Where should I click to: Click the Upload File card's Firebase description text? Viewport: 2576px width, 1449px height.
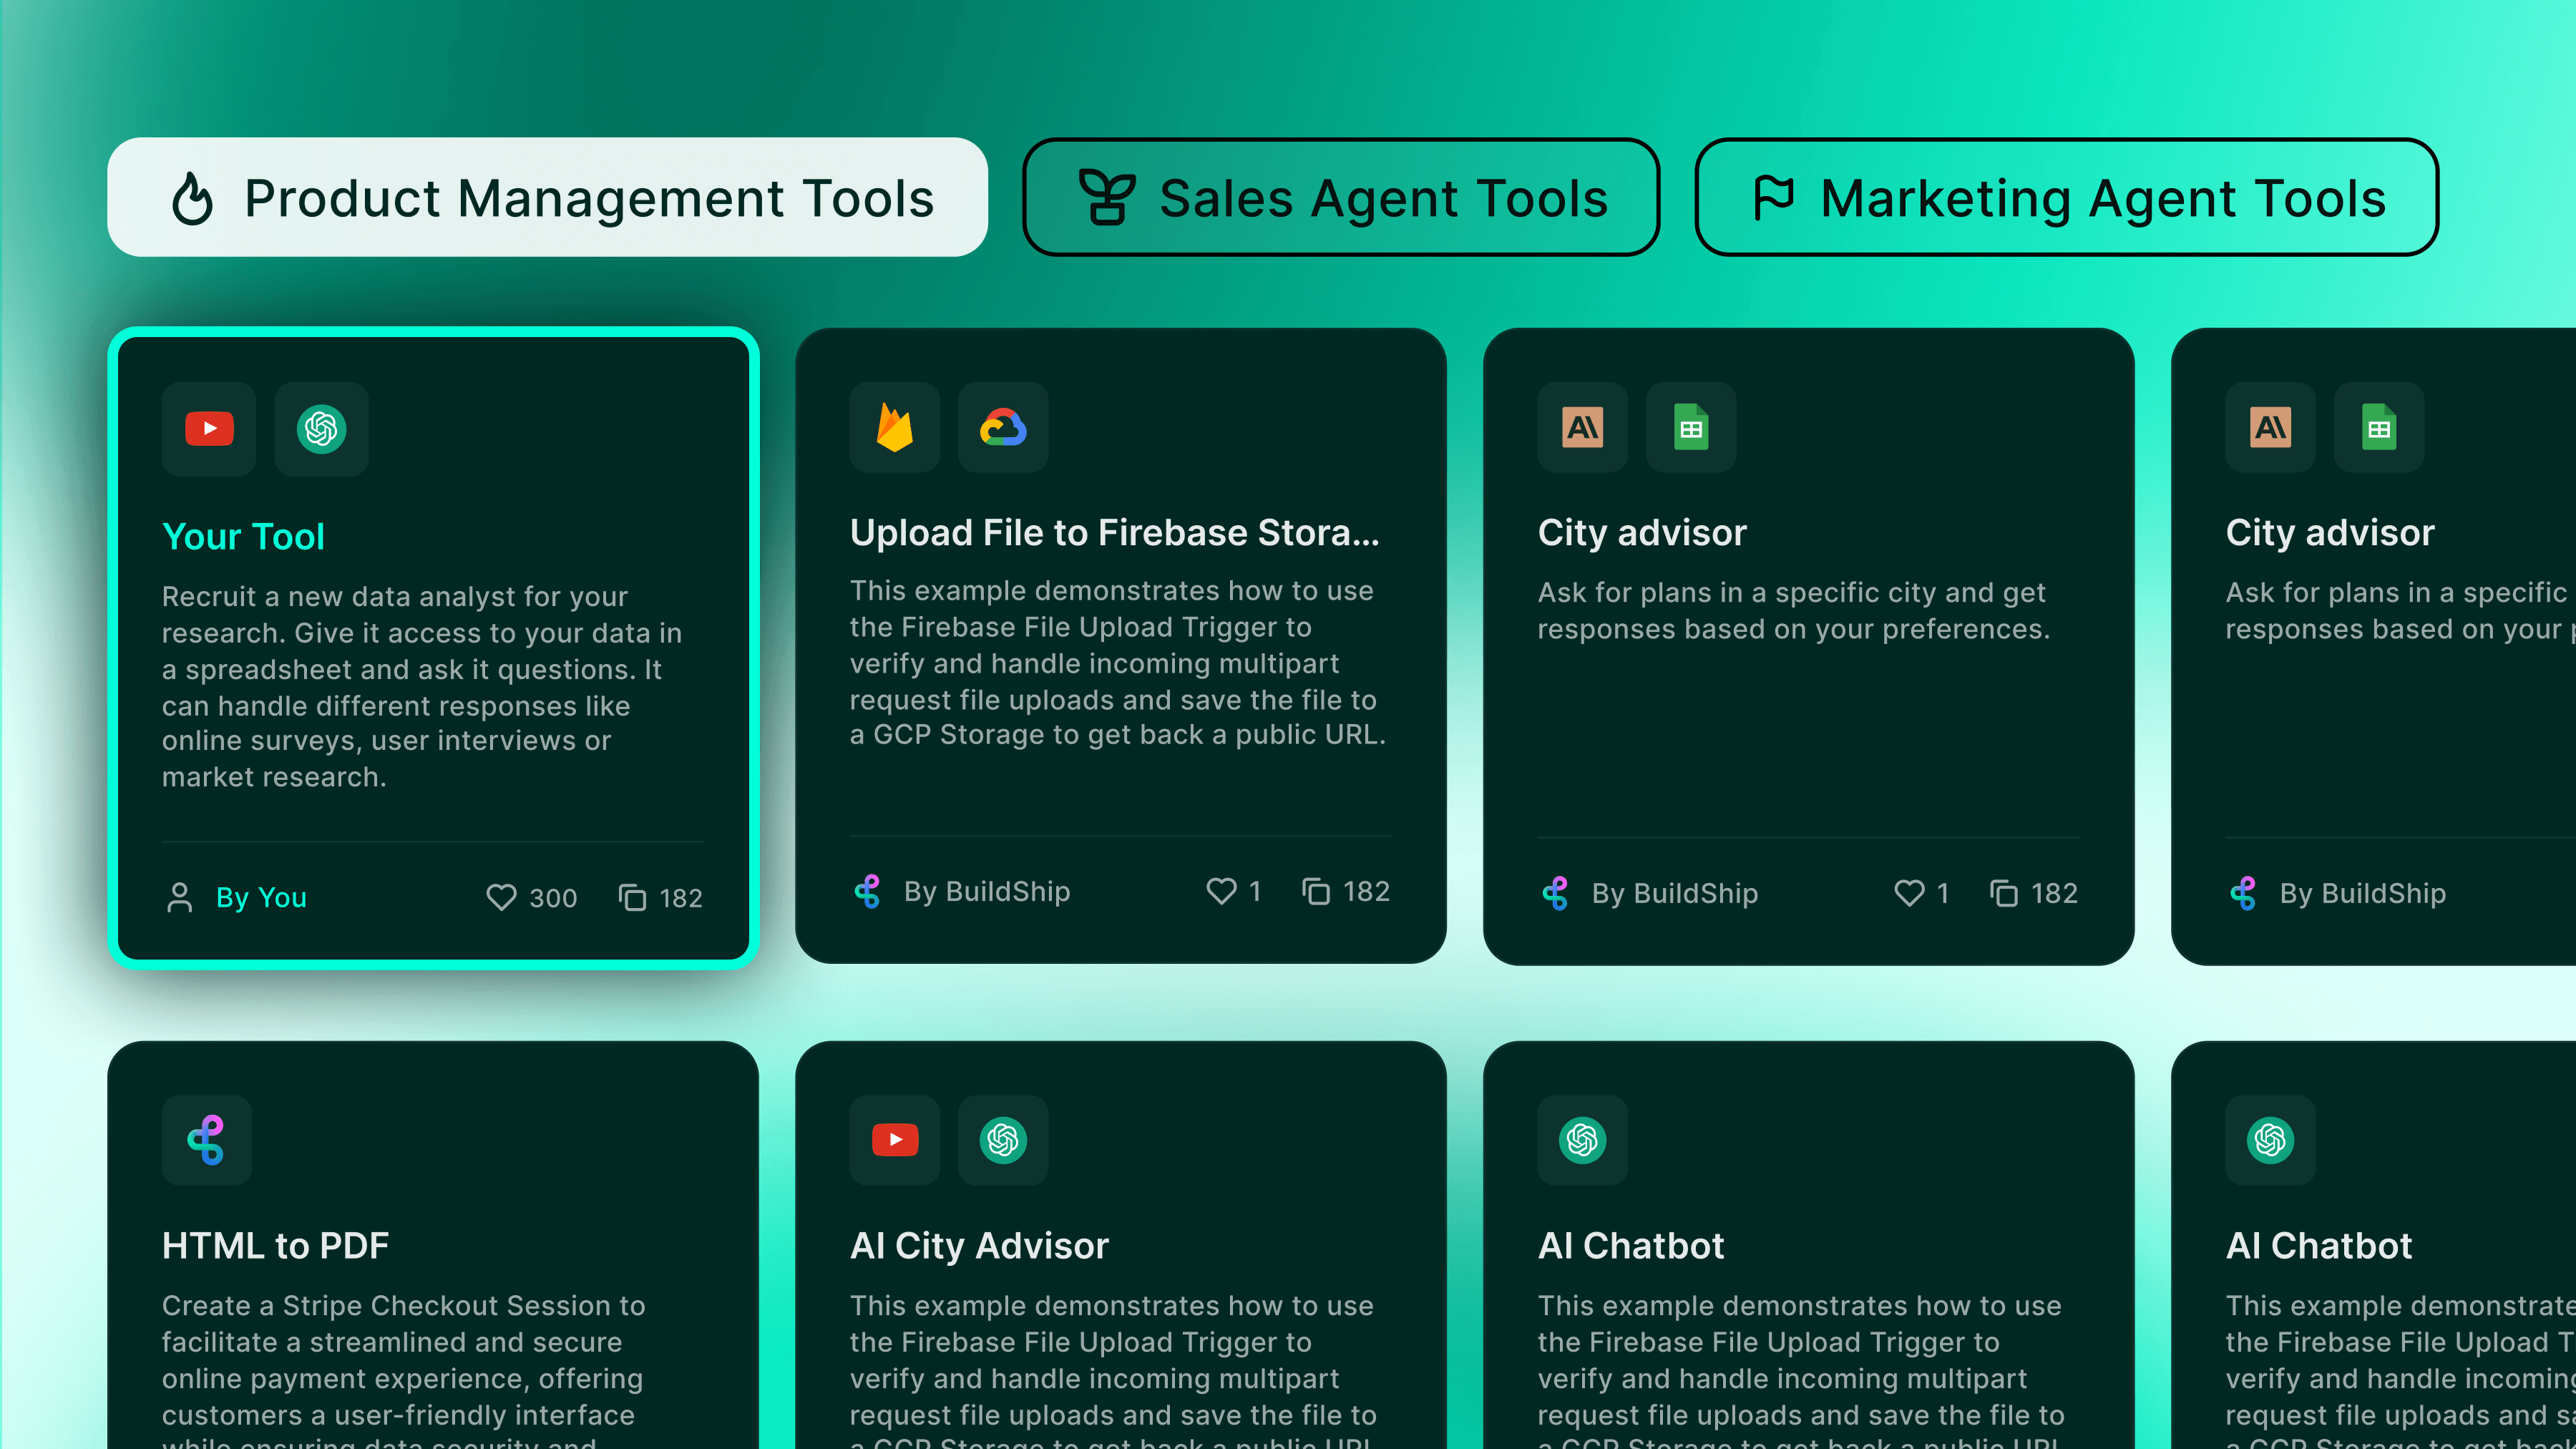(1118, 663)
